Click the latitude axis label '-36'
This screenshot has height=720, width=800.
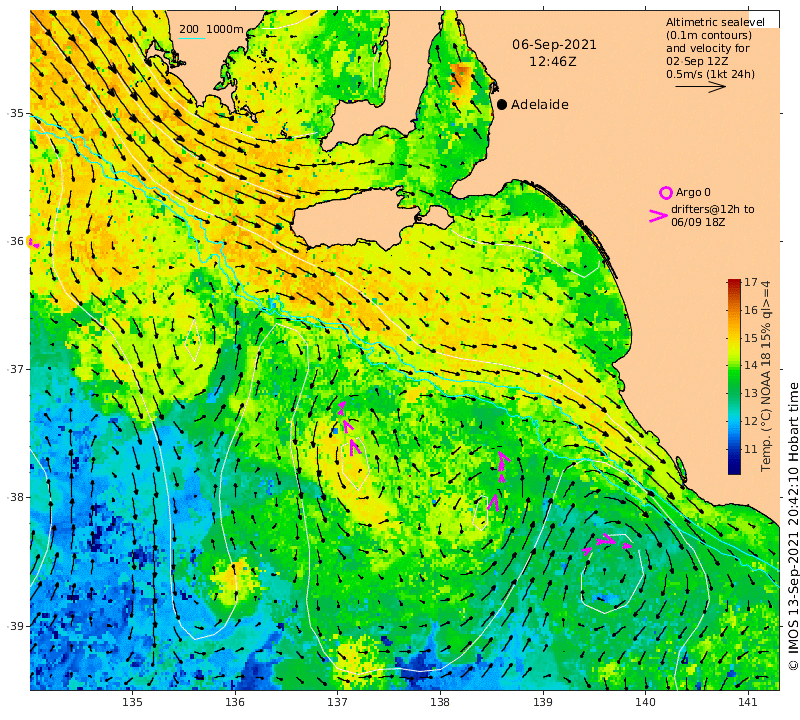[16, 241]
